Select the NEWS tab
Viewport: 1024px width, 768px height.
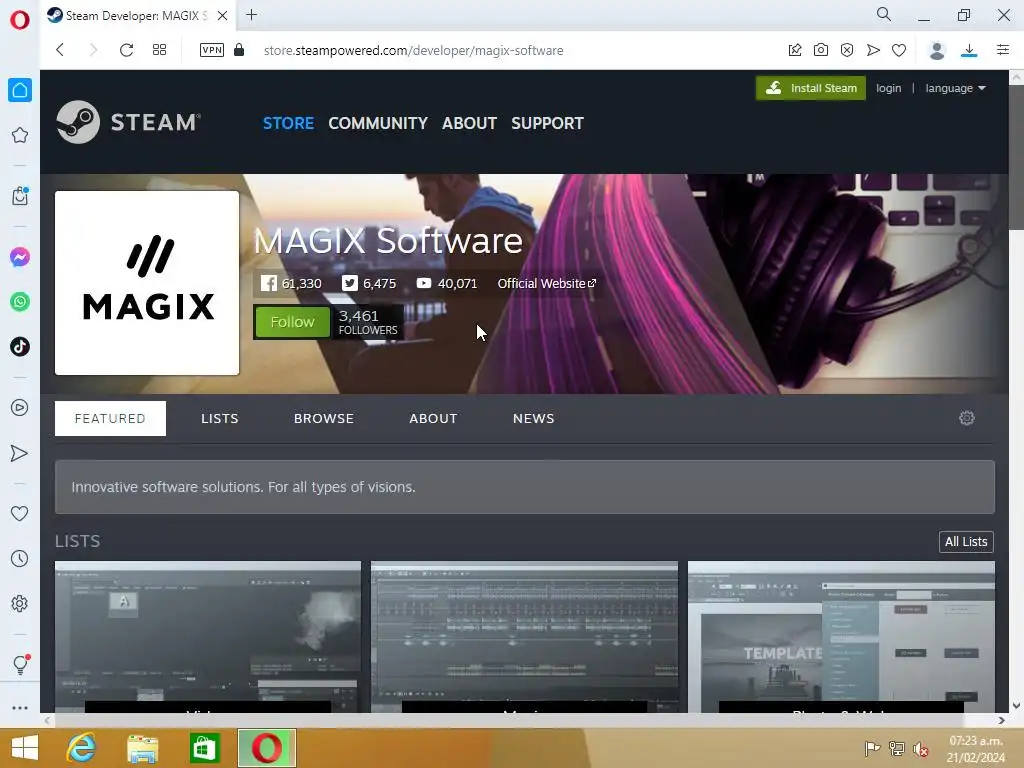pos(534,419)
